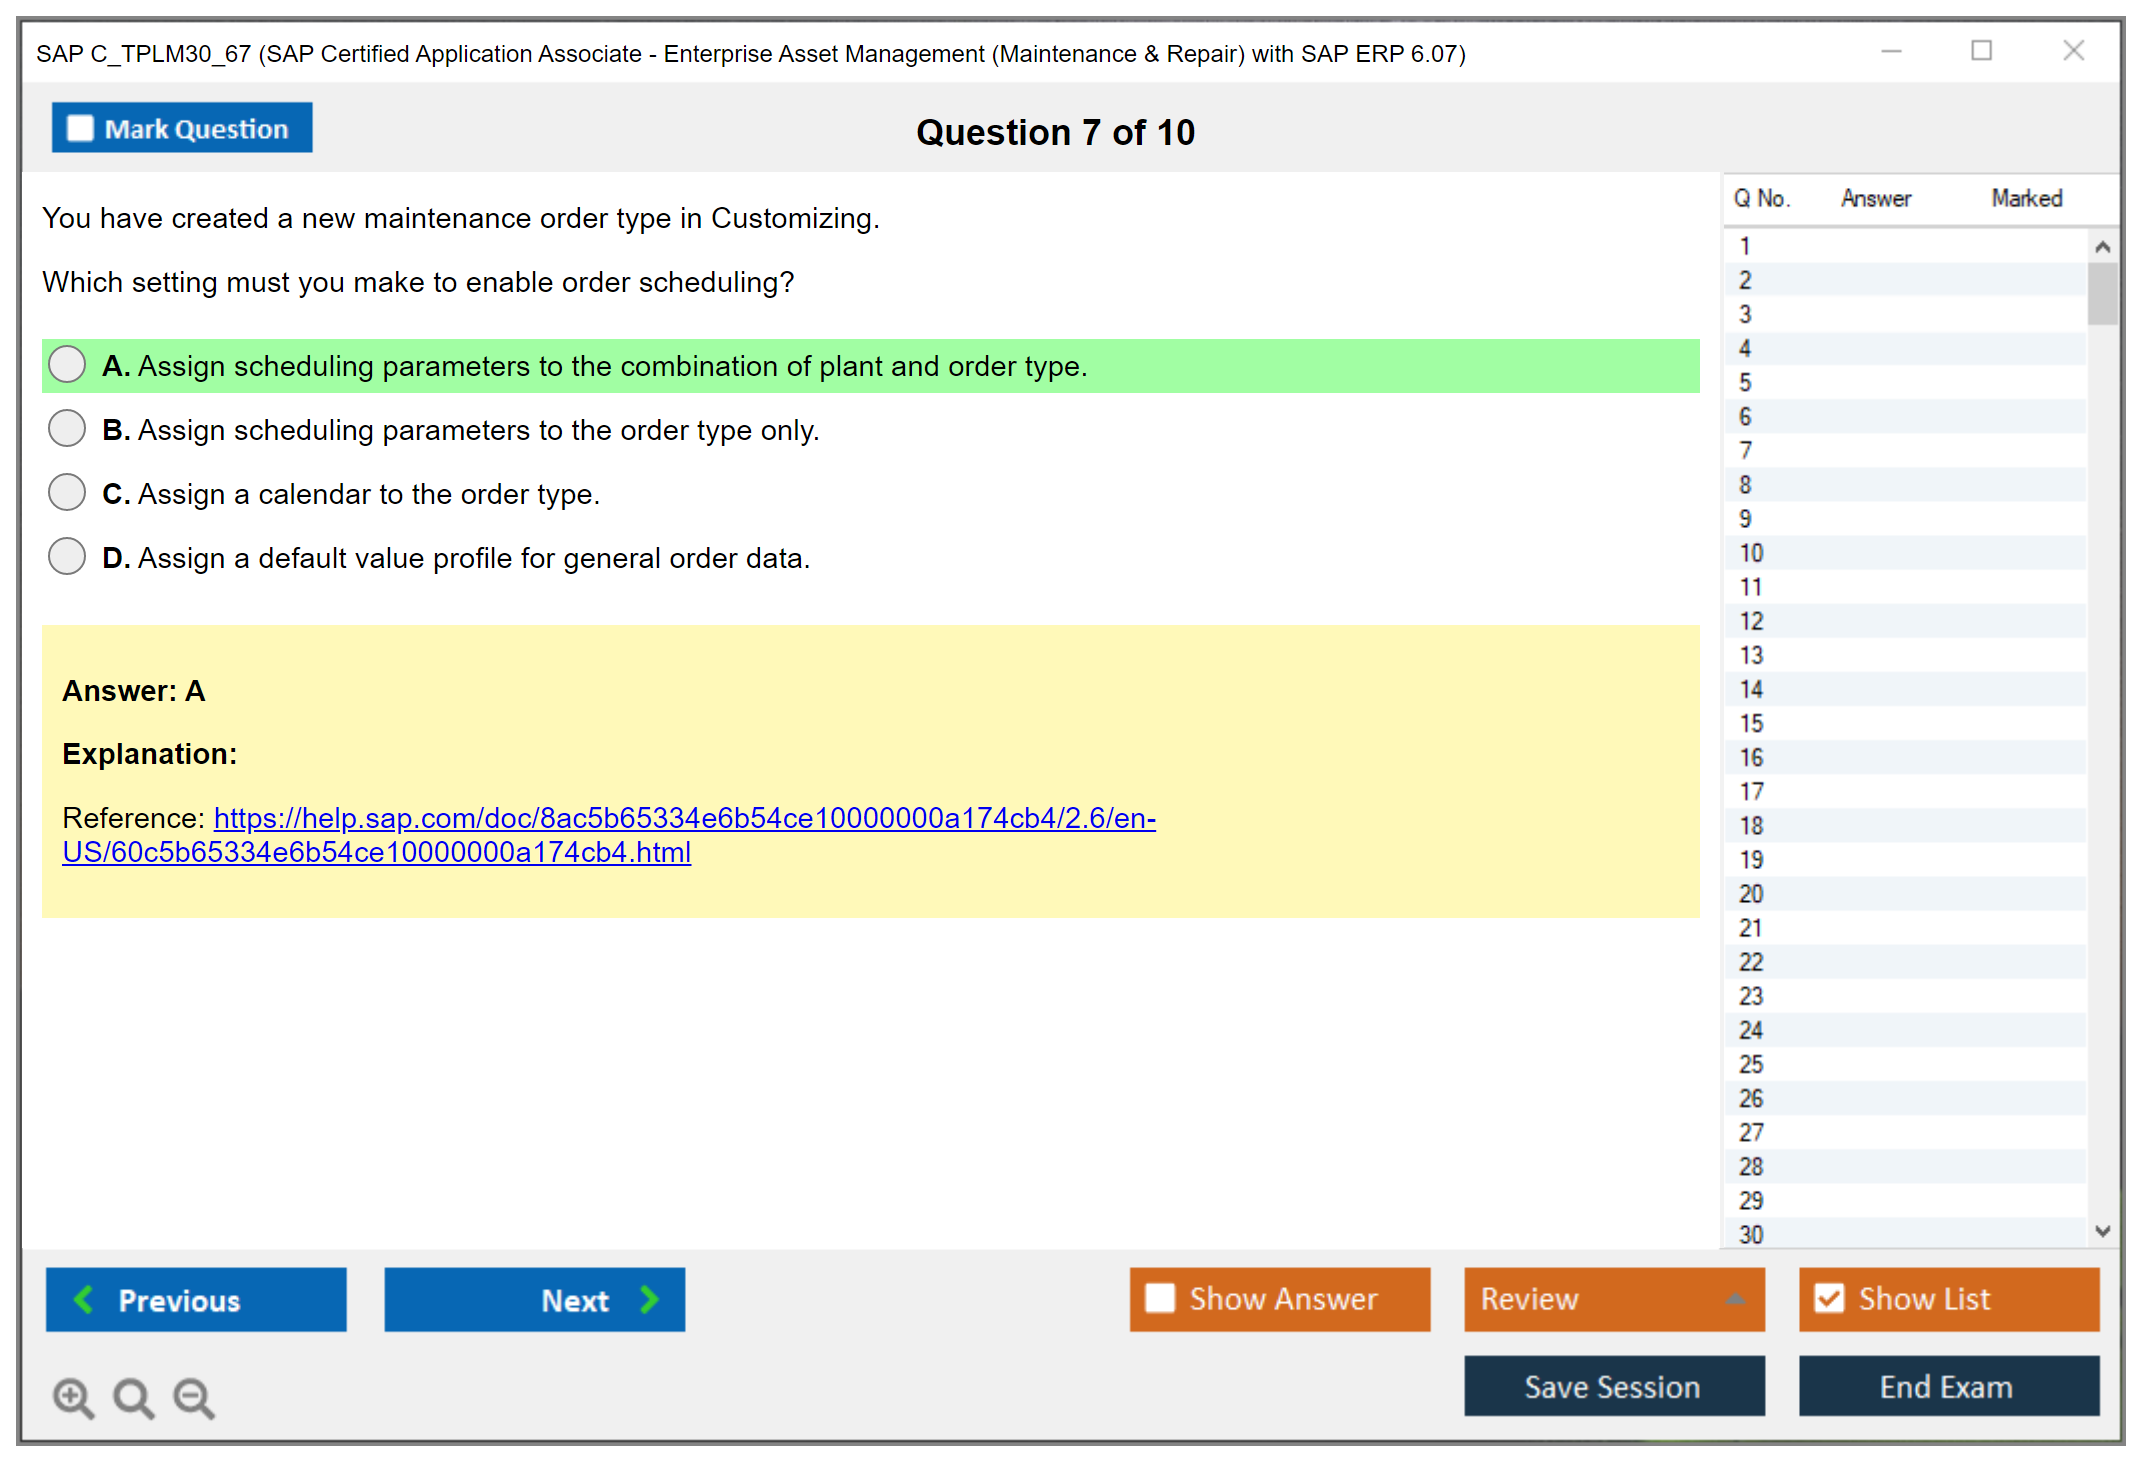Toggle the Mark Question checkbox
Viewport: 2150px width, 1470px height.
[80, 129]
